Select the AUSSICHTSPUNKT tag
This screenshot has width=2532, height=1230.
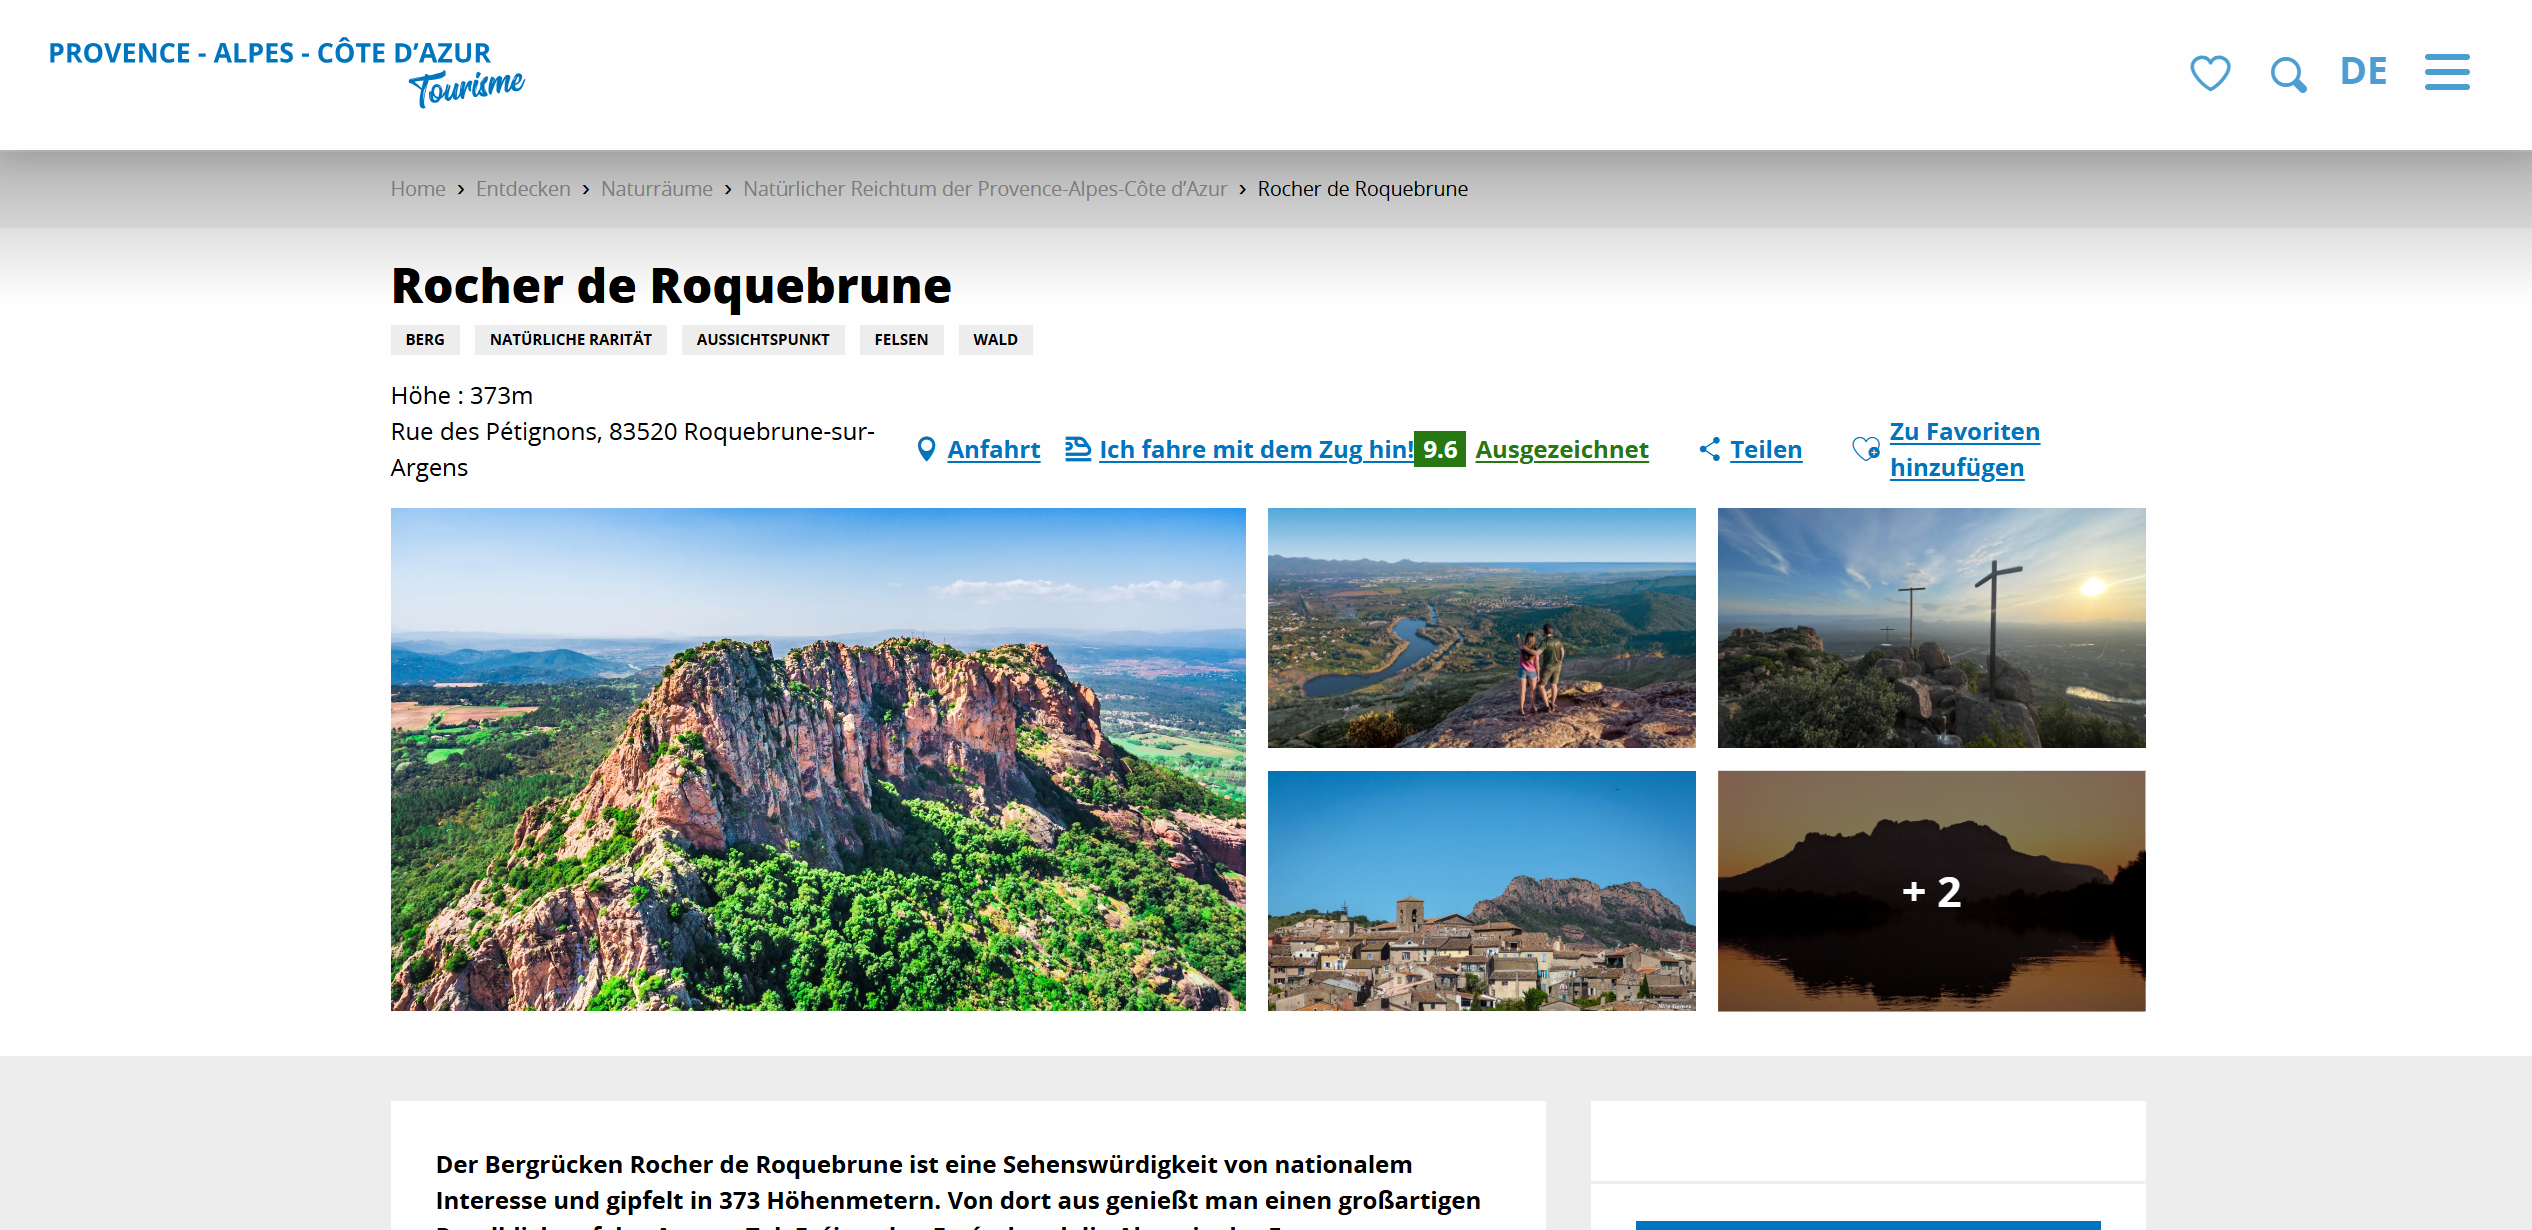(x=762, y=340)
